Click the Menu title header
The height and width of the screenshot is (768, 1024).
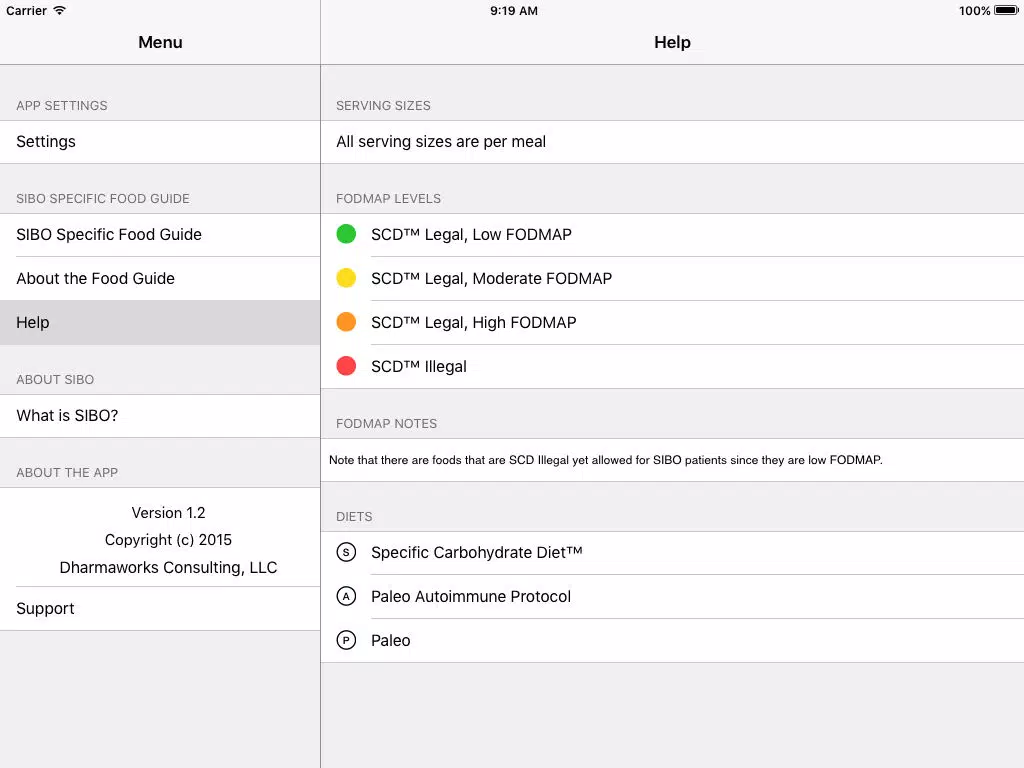click(160, 42)
